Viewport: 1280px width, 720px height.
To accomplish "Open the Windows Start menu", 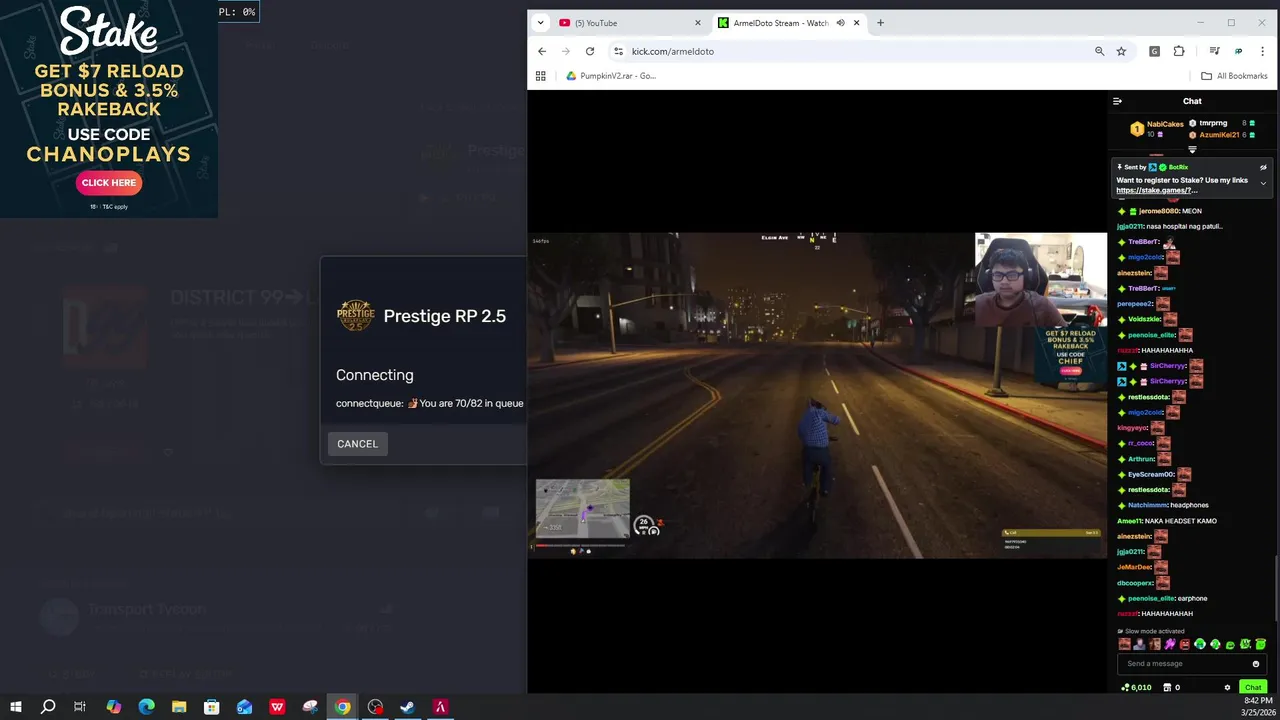I will pos(15,707).
